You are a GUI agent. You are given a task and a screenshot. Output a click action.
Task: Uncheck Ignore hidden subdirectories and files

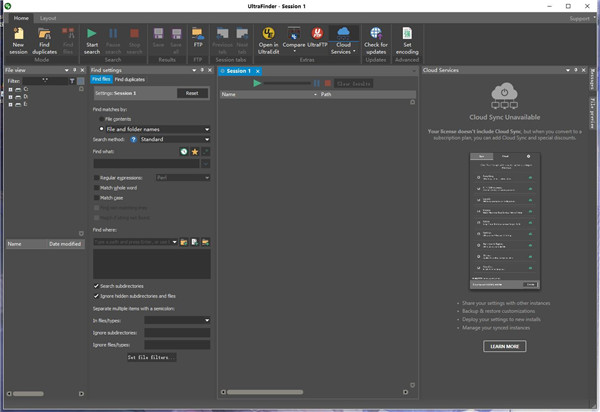tap(96, 296)
